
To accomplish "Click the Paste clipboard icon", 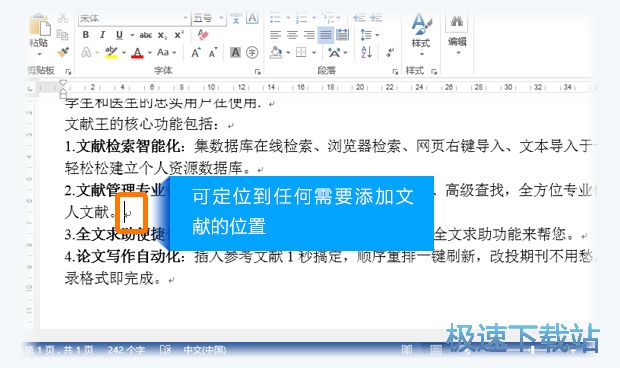I will pyautogui.click(x=40, y=25).
